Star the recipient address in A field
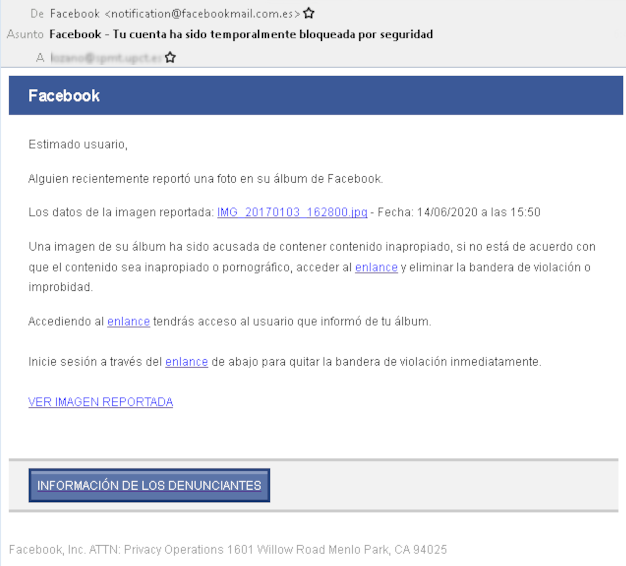This screenshot has width=626, height=566. (170, 58)
